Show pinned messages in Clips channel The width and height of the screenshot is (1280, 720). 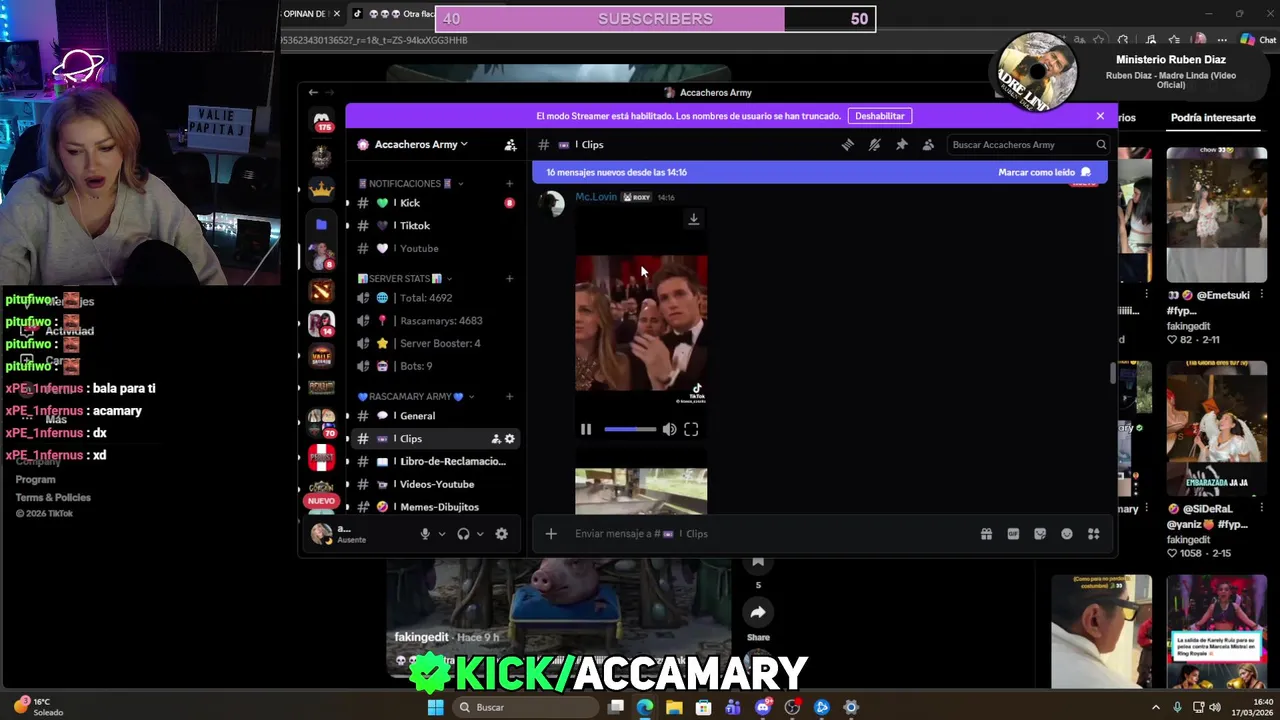coord(901,145)
